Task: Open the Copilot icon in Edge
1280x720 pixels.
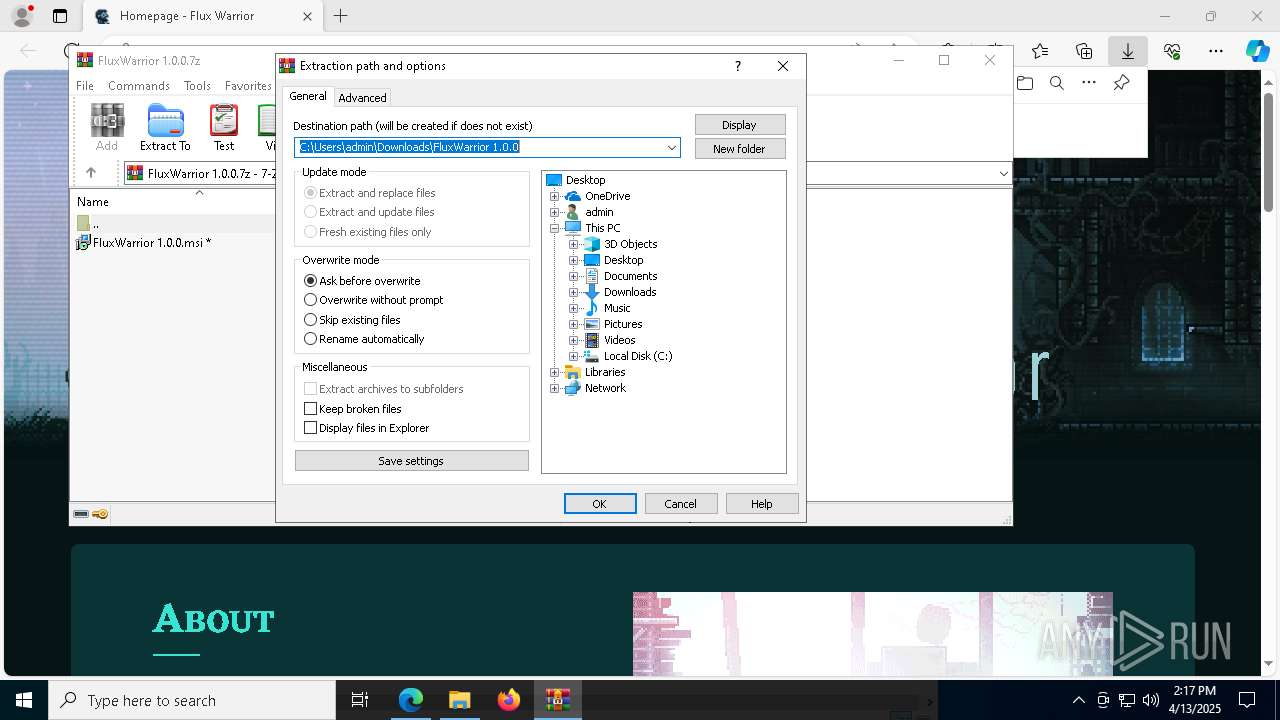Action: click(x=1257, y=51)
